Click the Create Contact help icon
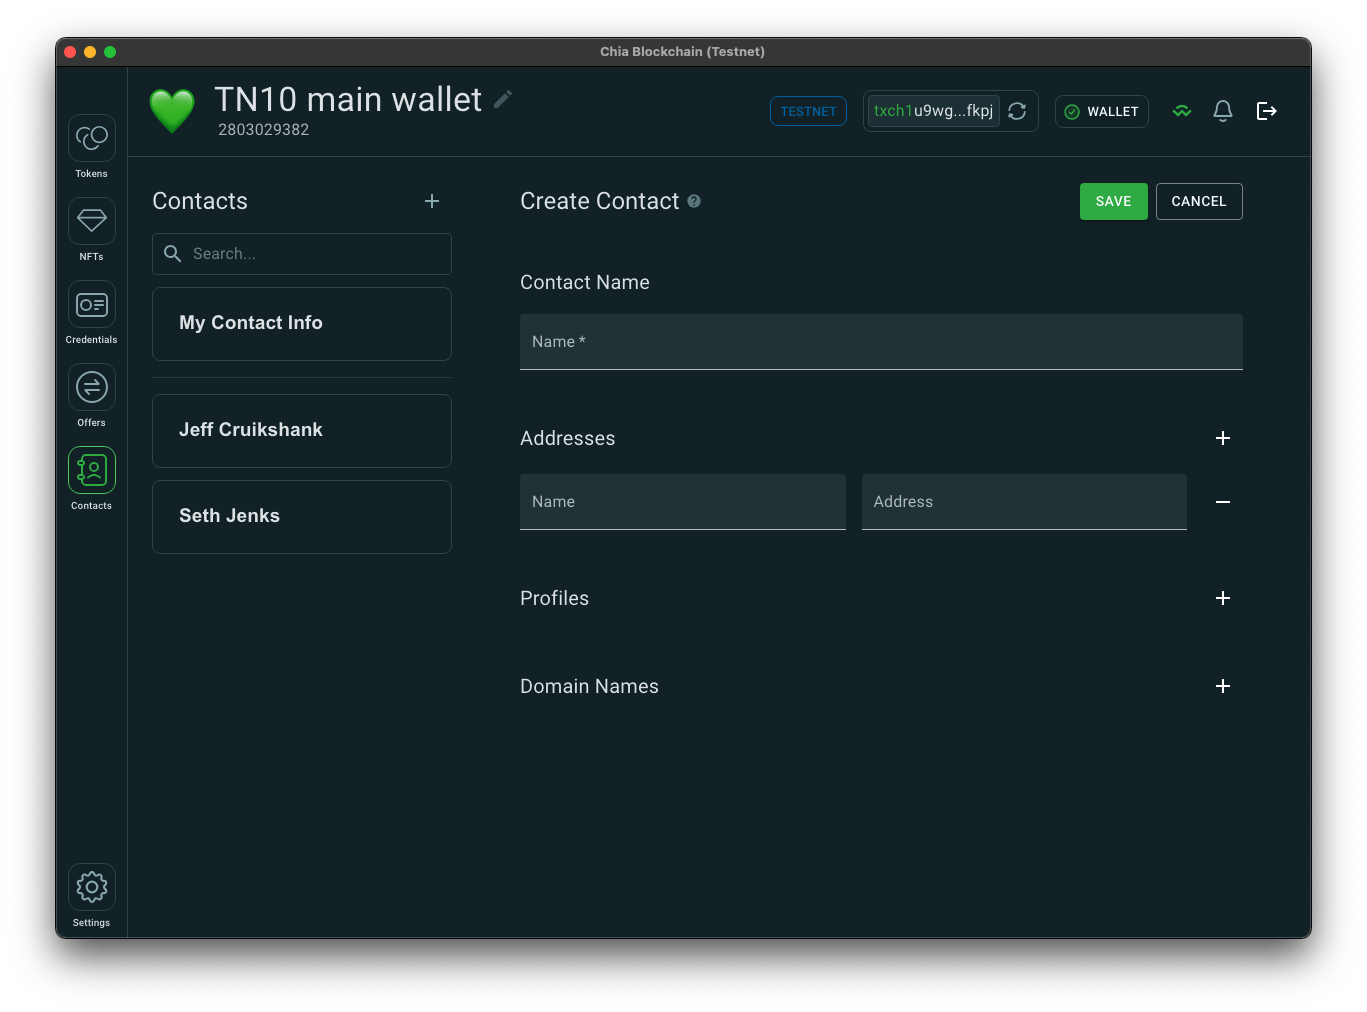Screen dimensions: 1367x1012 [694, 201]
